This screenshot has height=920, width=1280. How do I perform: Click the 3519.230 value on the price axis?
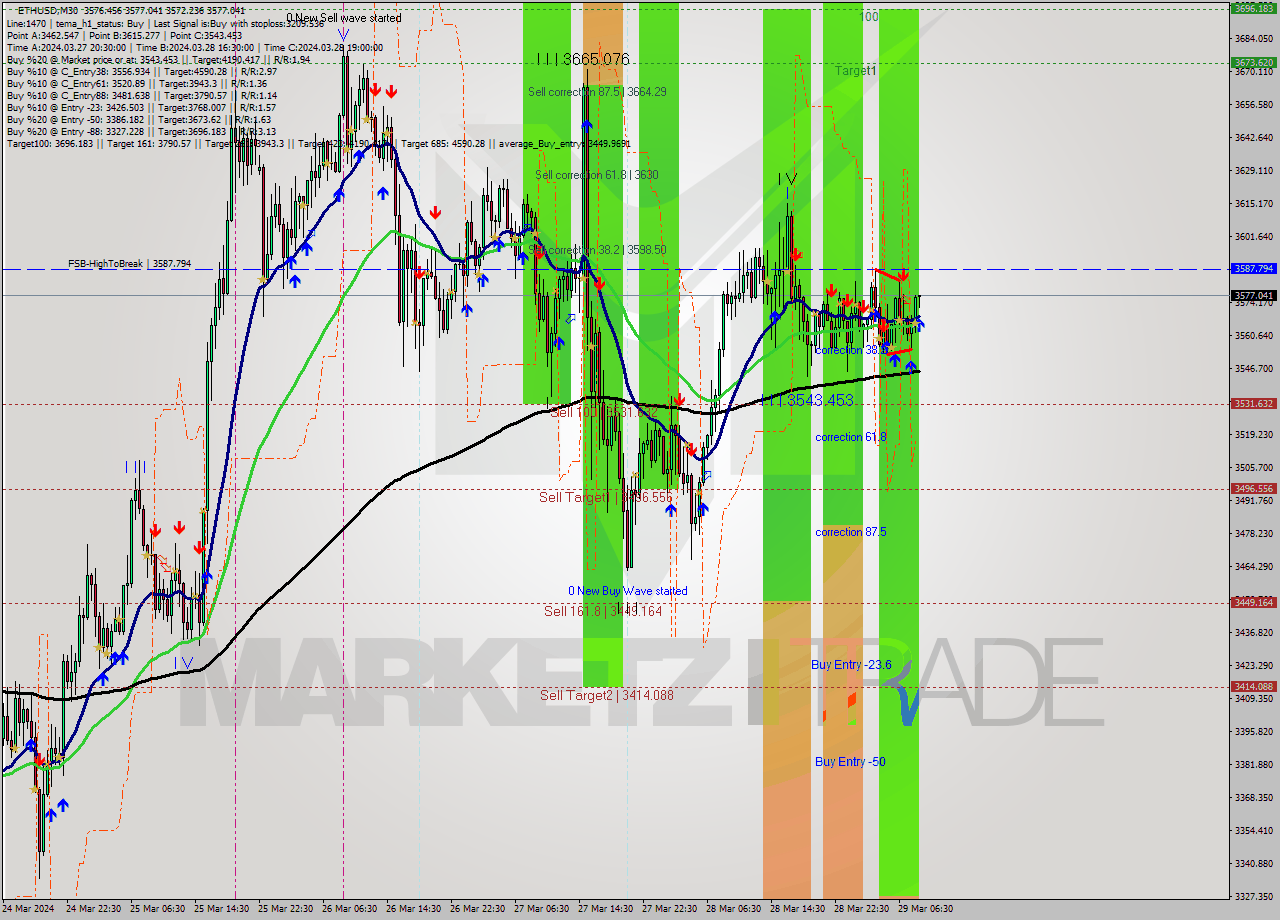pos(1254,434)
